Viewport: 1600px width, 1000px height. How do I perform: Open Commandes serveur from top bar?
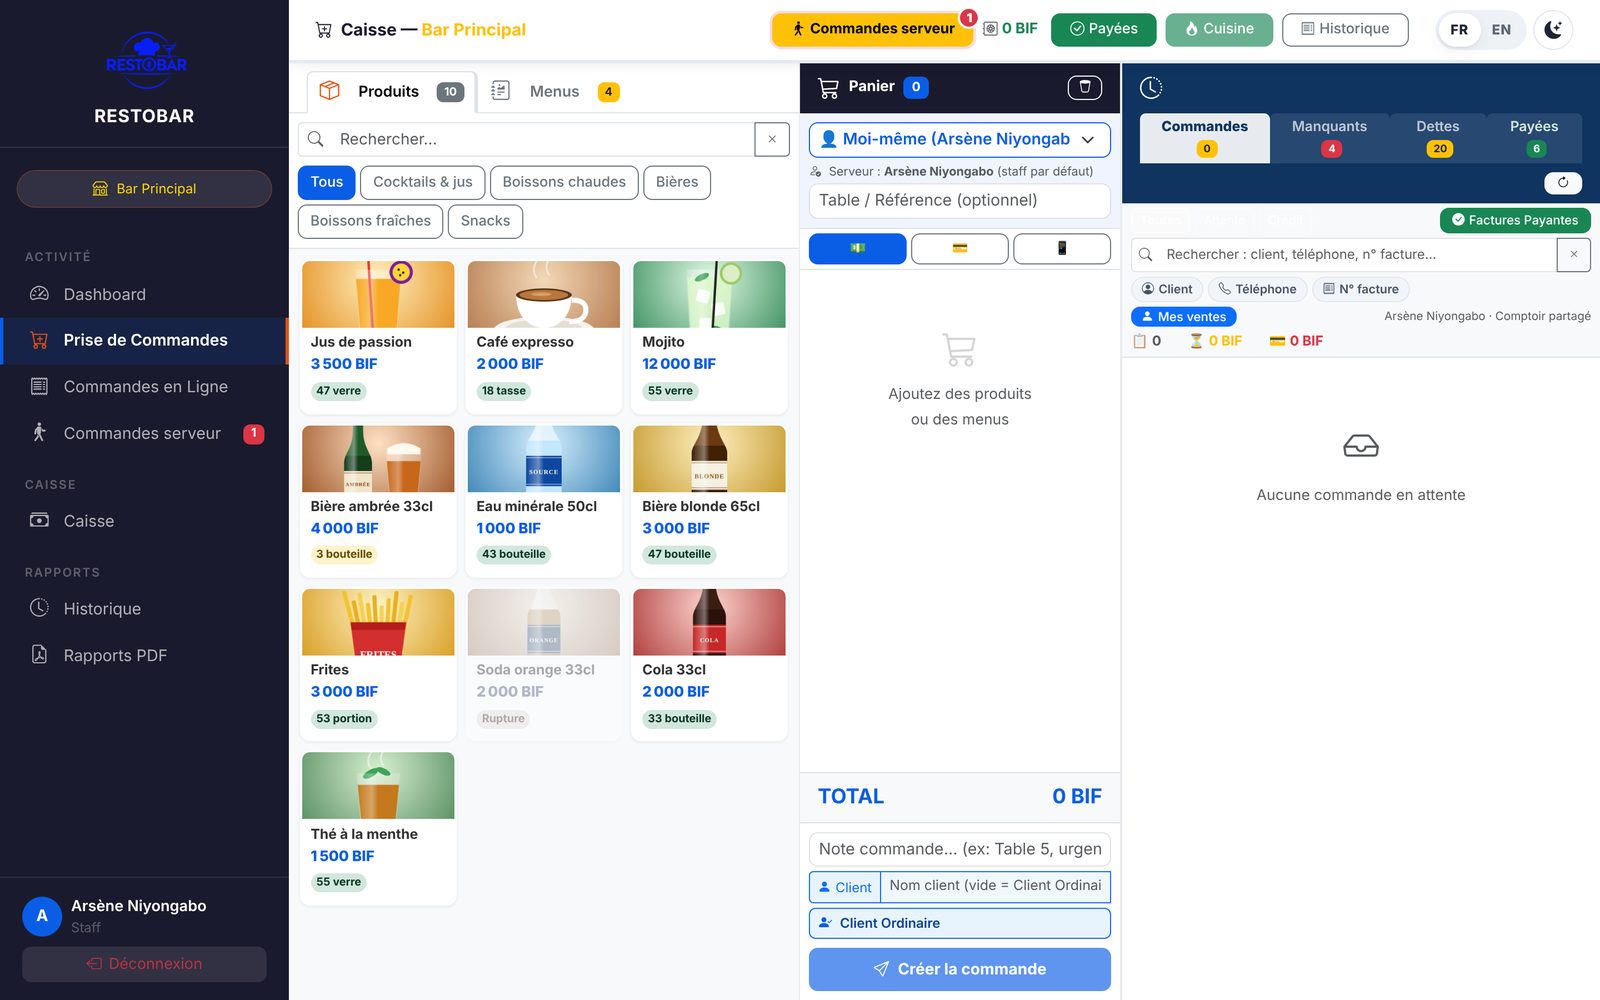coord(872,29)
